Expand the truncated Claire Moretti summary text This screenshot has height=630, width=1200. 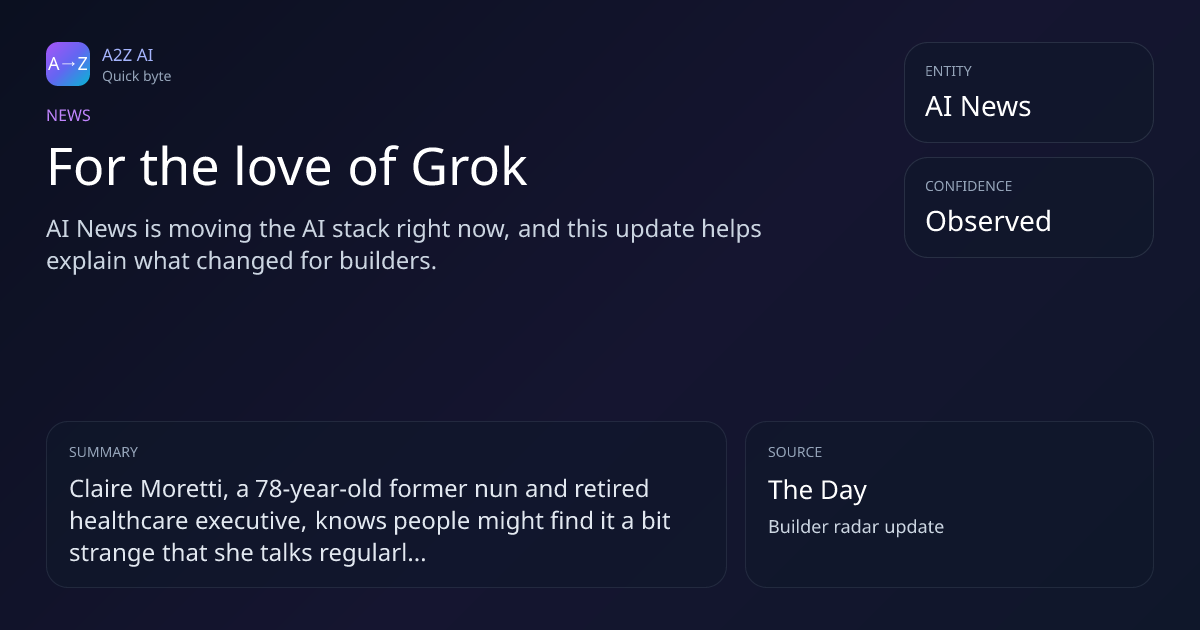tap(370, 521)
